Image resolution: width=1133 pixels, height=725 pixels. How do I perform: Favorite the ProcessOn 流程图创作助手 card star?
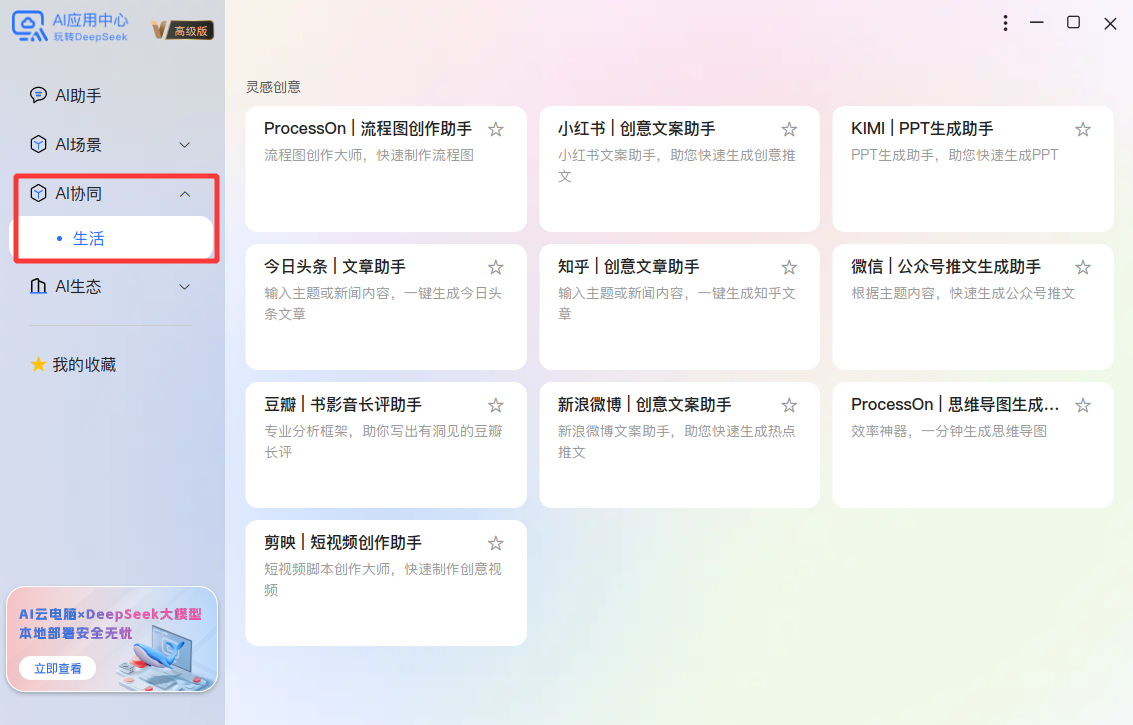point(496,129)
